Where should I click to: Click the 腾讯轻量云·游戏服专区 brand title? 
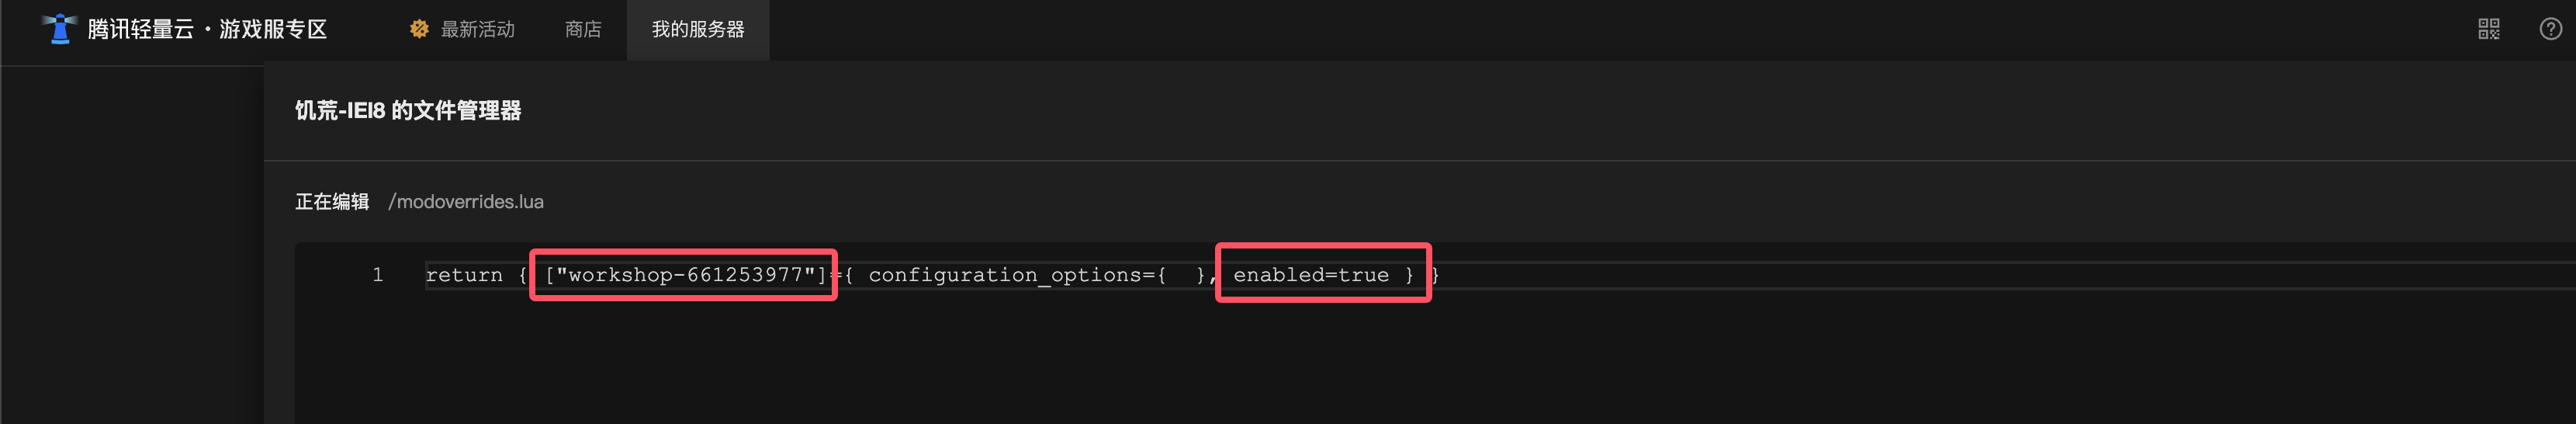click(x=207, y=29)
